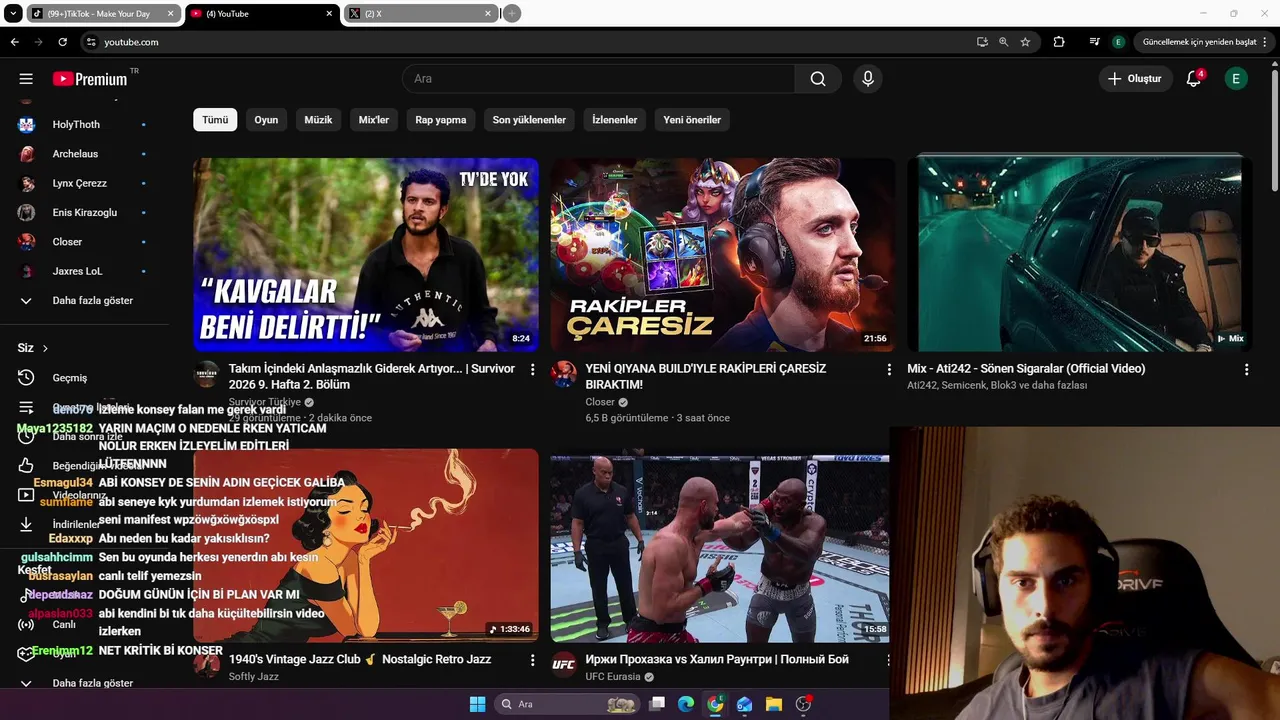1280x720 pixels.
Task: Open the Chrome three-dot menu
Action: coord(1267,42)
